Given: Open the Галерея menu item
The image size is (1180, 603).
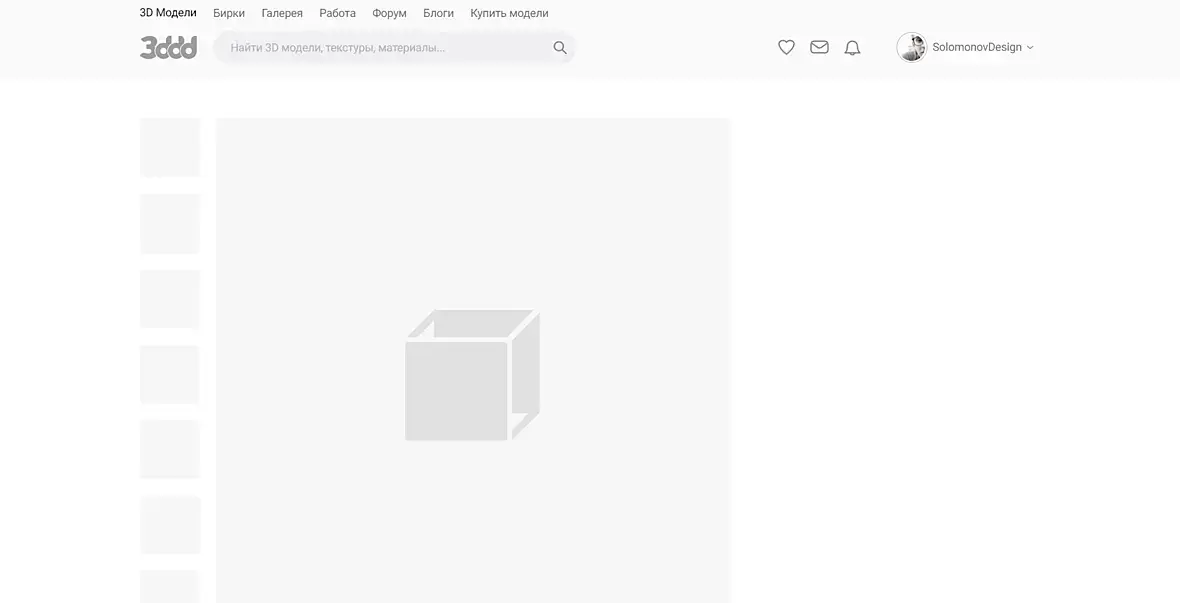Looking at the screenshot, I should coord(282,13).
